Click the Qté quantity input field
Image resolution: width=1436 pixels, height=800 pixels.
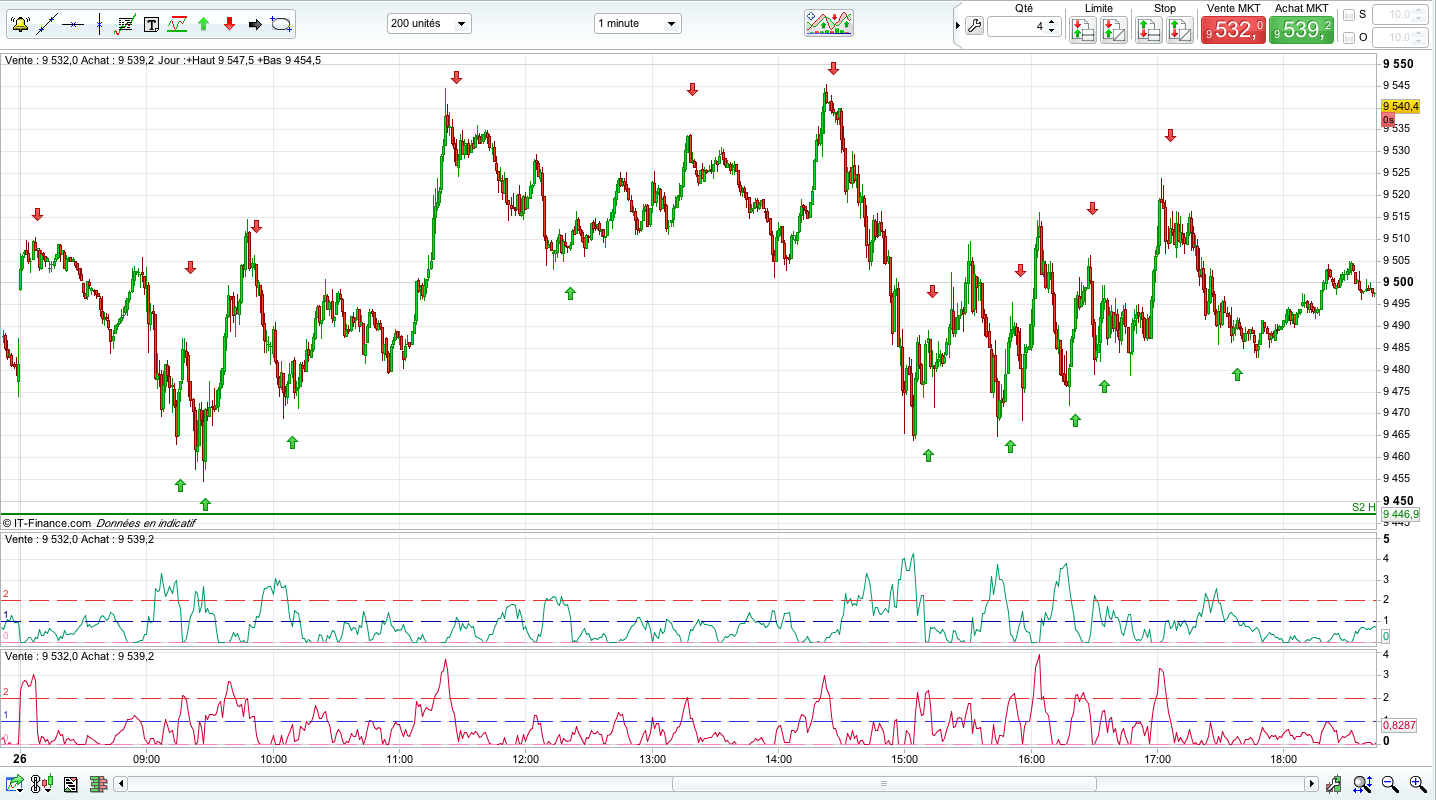(1017, 27)
